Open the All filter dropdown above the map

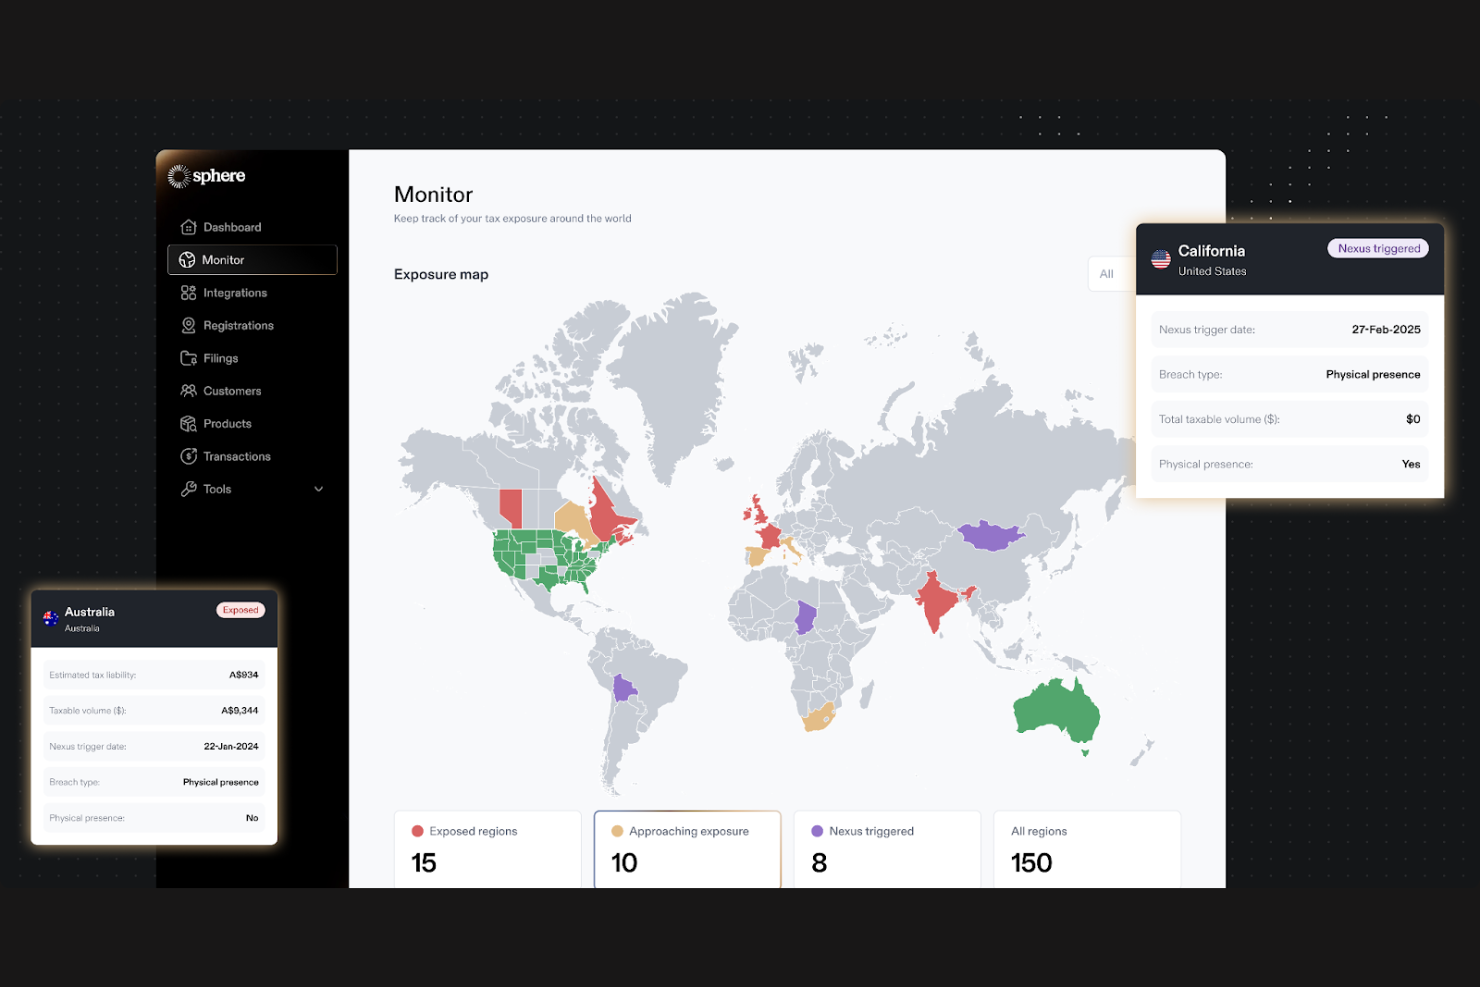pos(1107,273)
